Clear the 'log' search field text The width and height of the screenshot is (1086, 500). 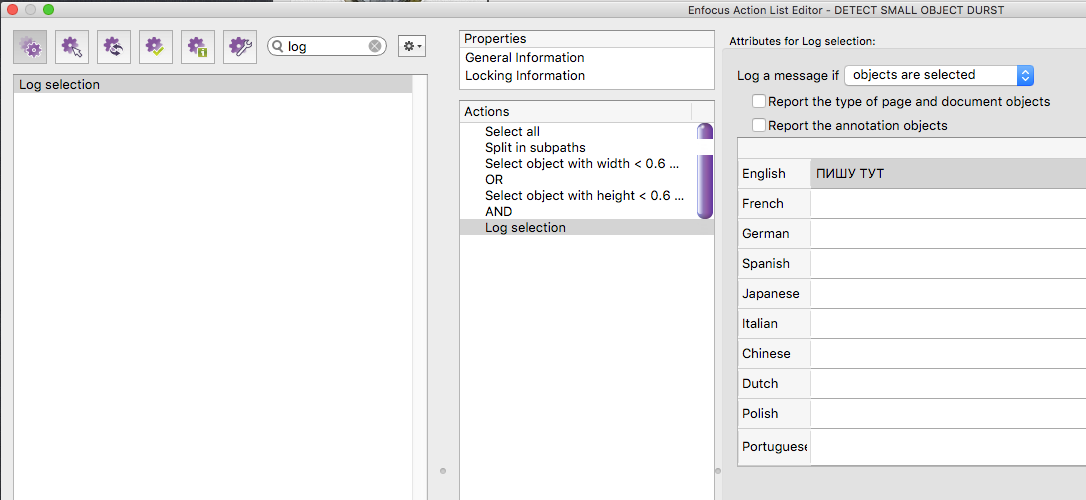coord(375,46)
